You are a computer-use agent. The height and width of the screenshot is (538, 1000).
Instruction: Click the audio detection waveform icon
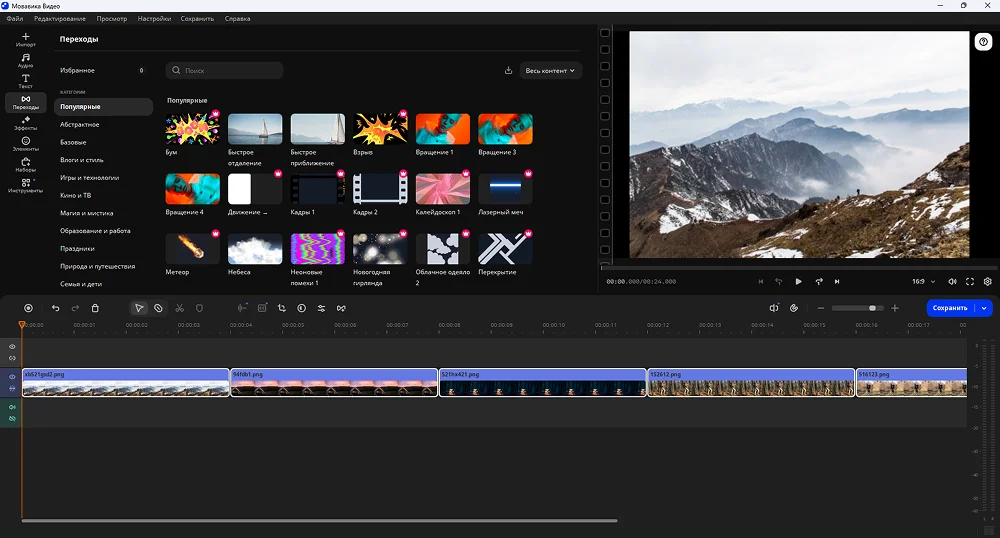tap(242, 308)
